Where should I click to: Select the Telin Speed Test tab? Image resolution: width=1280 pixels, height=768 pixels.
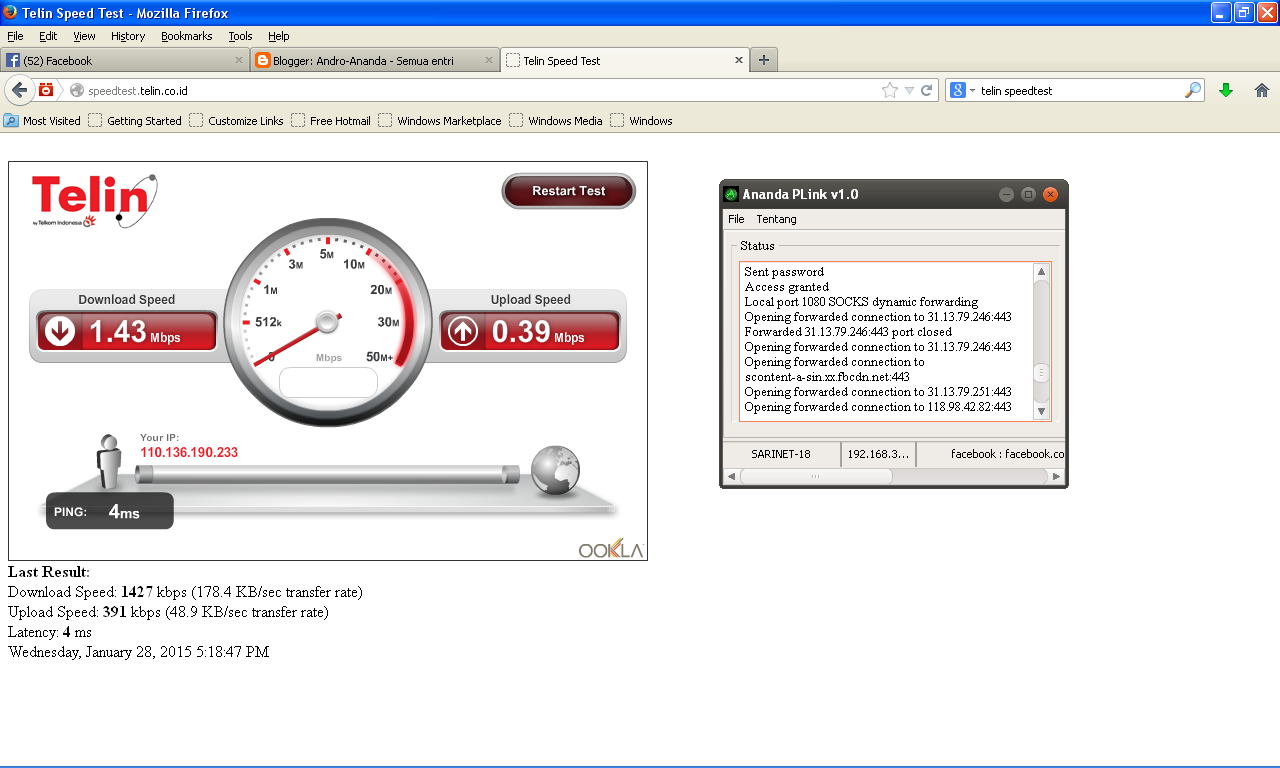(x=624, y=60)
